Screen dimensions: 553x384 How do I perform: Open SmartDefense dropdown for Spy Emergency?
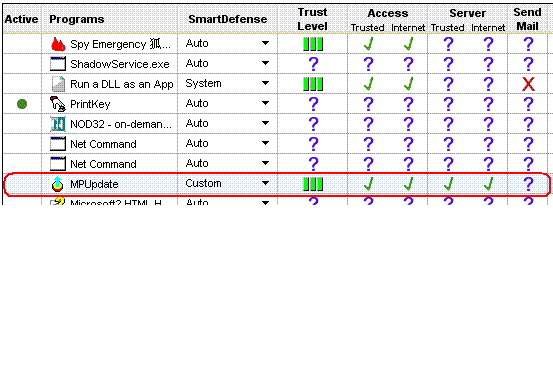pyautogui.click(x=266, y=43)
